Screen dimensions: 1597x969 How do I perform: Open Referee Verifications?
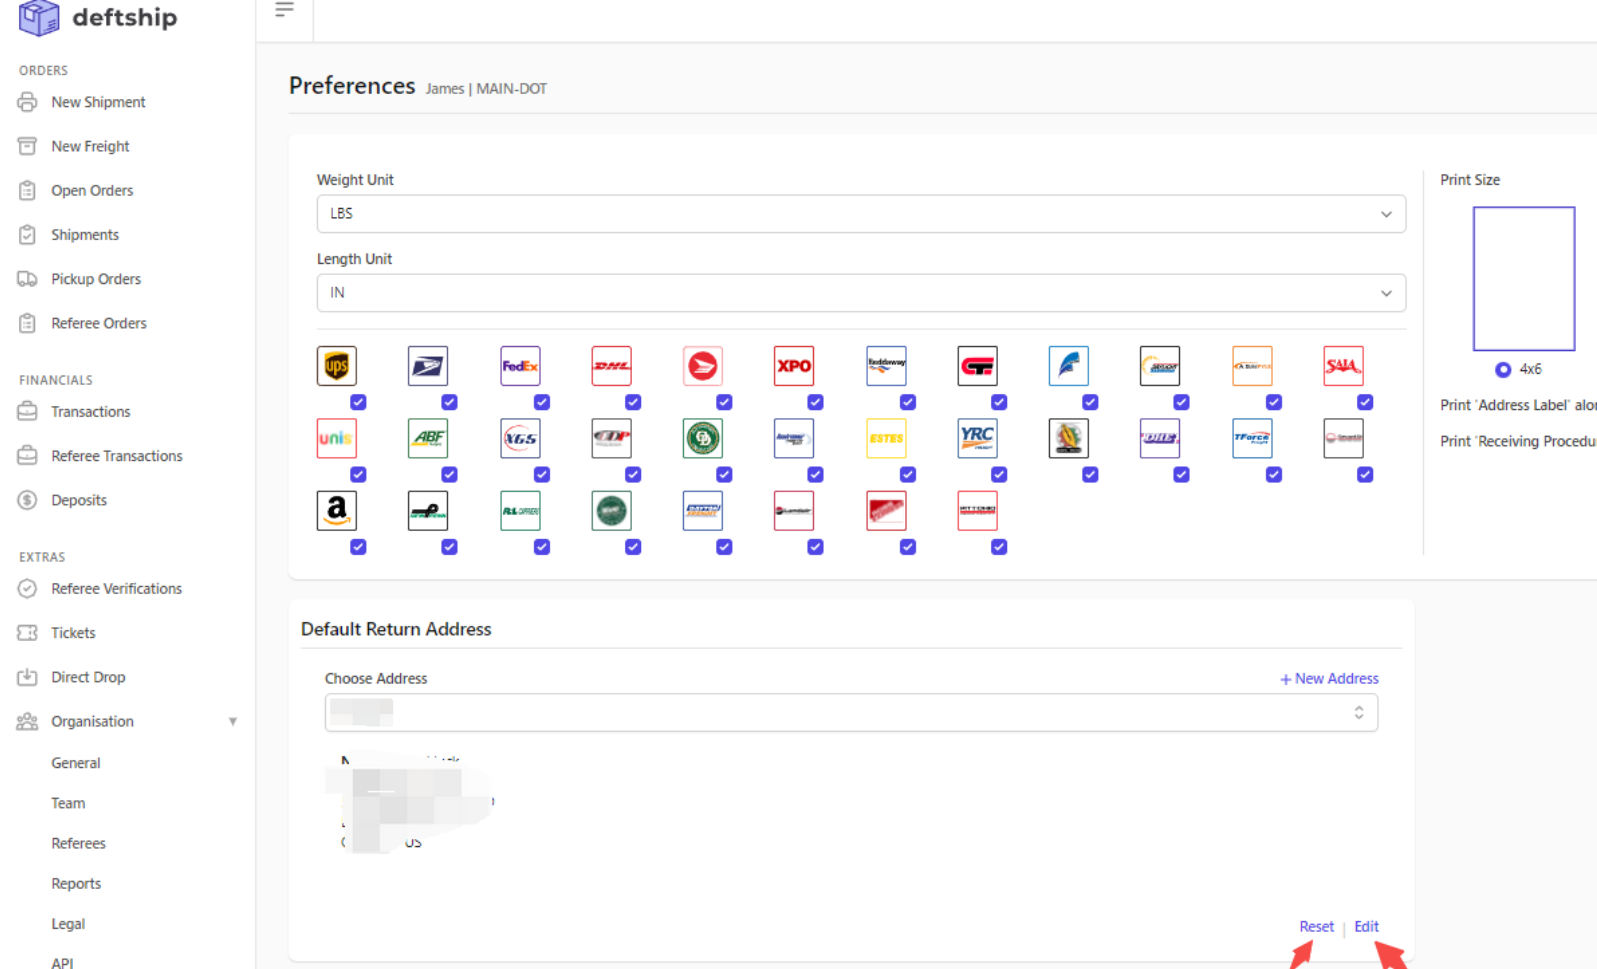coord(117,589)
